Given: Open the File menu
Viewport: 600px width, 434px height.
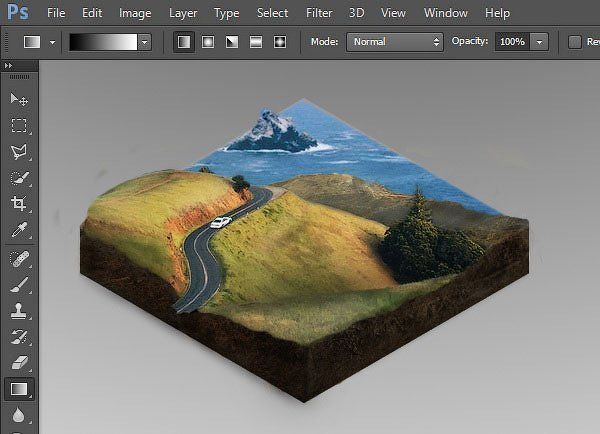Looking at the screenshot, I should 56,13.
